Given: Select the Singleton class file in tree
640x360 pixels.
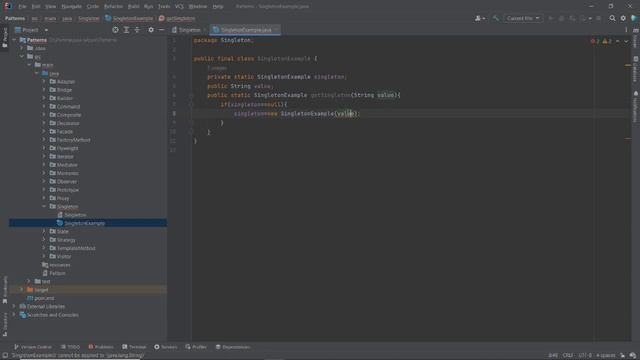Looking at the screenshot, I should coord(76,215).
